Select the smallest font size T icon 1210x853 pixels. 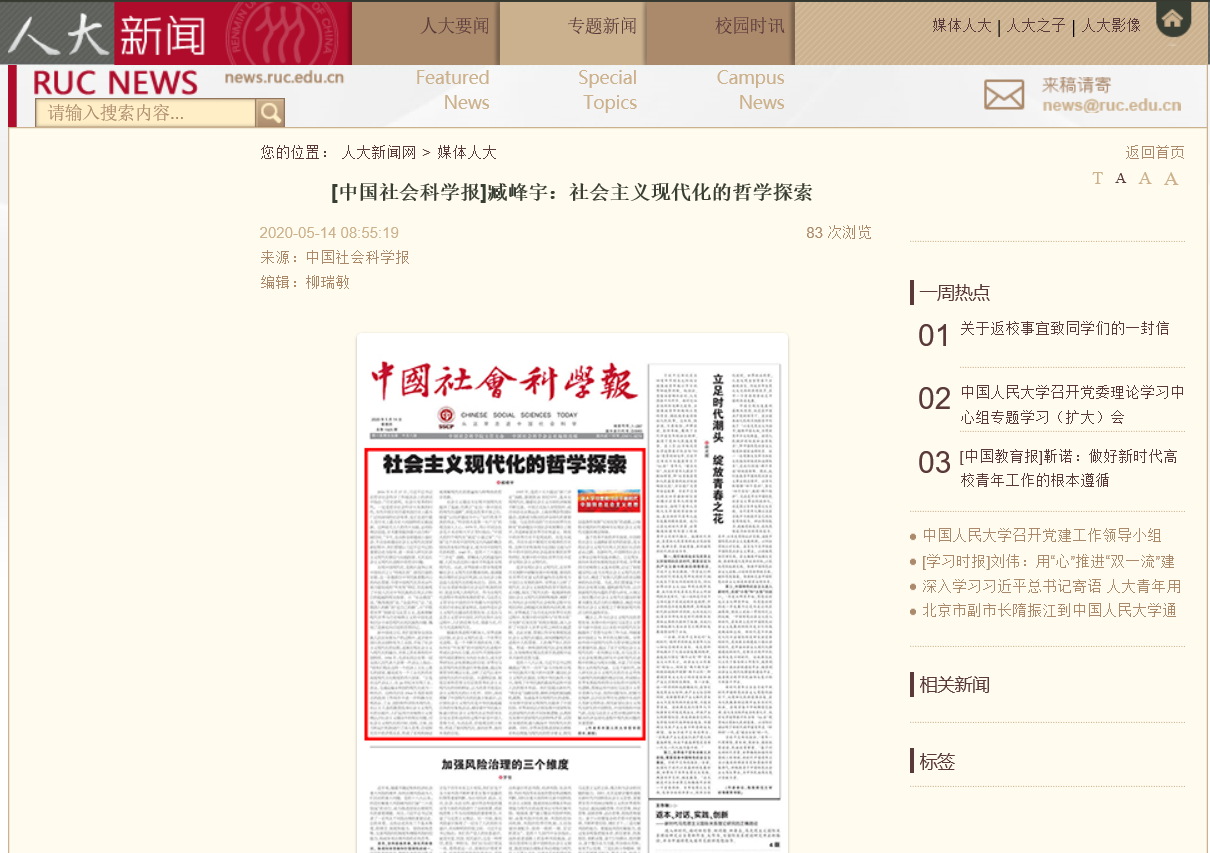point(1097,178)
